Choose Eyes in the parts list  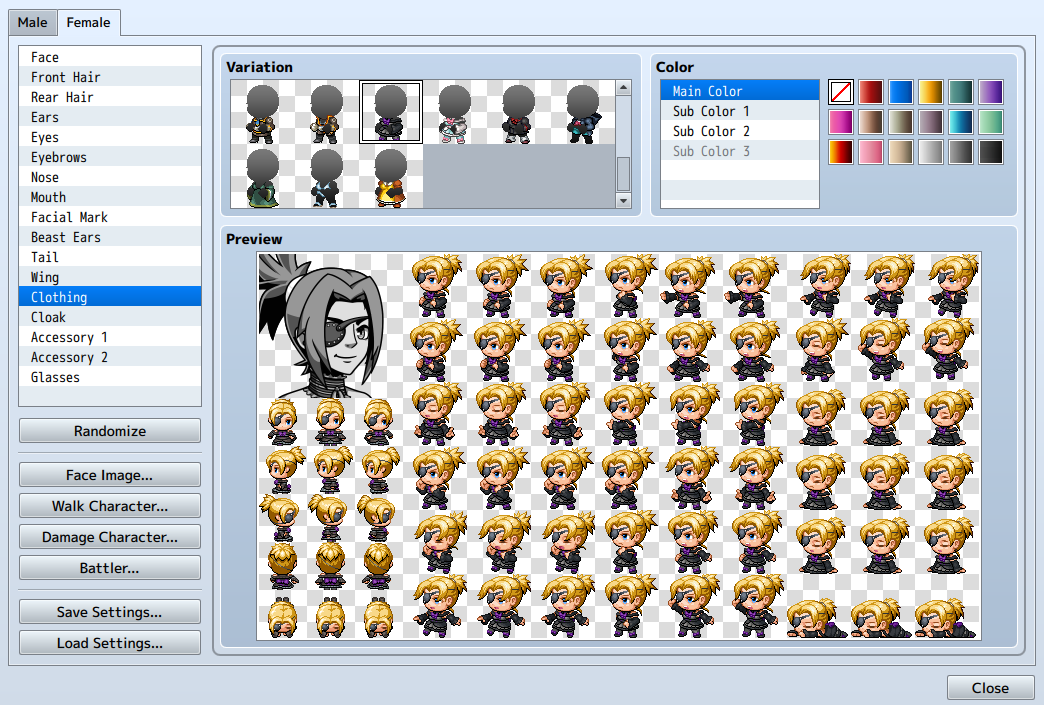pos(110,137)
